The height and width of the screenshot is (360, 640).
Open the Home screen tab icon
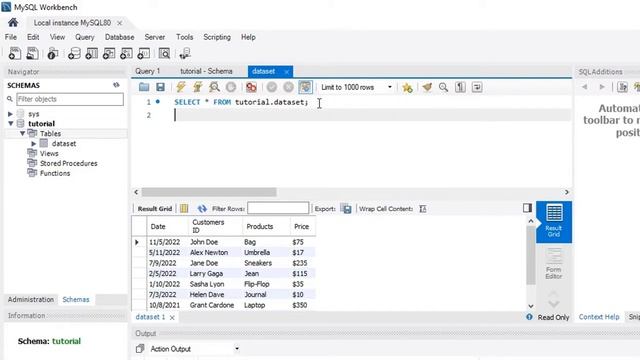[13, 22]
